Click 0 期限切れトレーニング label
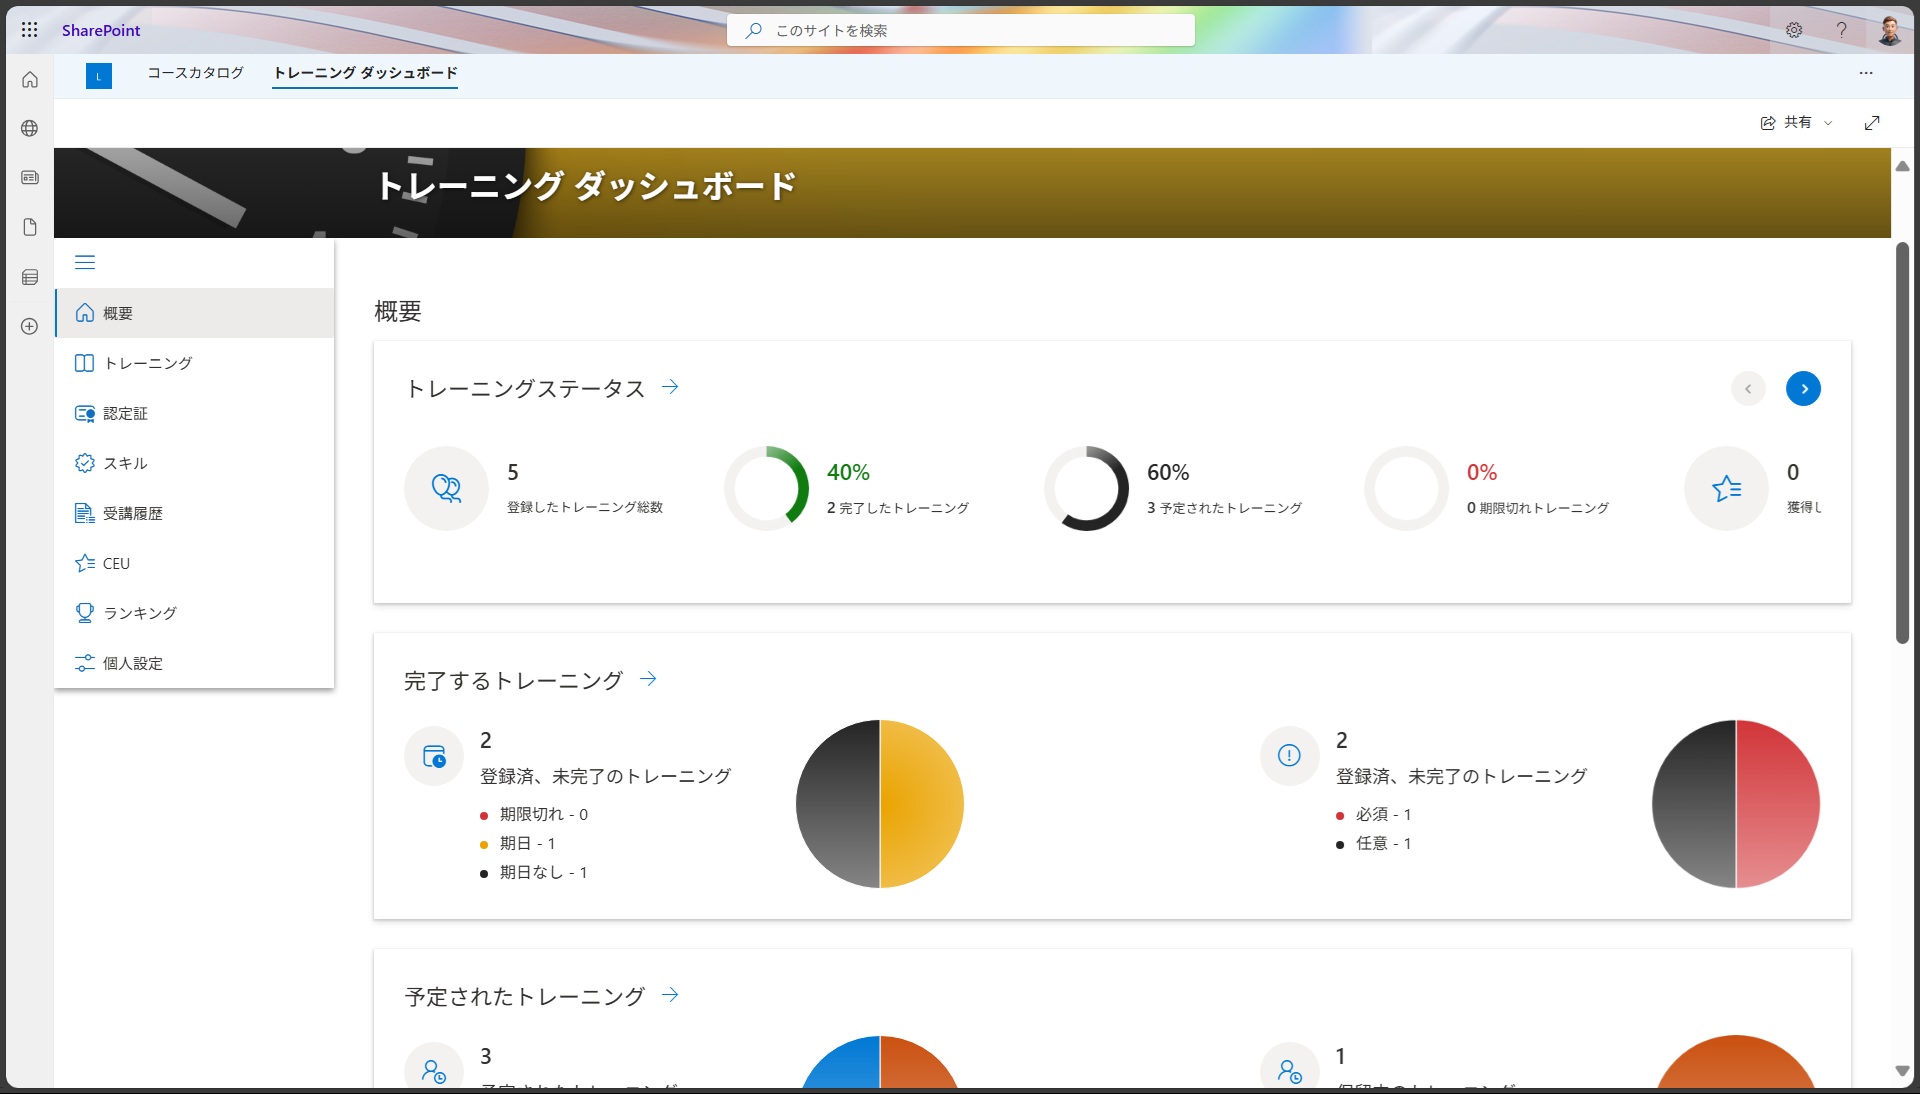Viewport: 1920px width, 1094px height. click(x=1537, y=507)
